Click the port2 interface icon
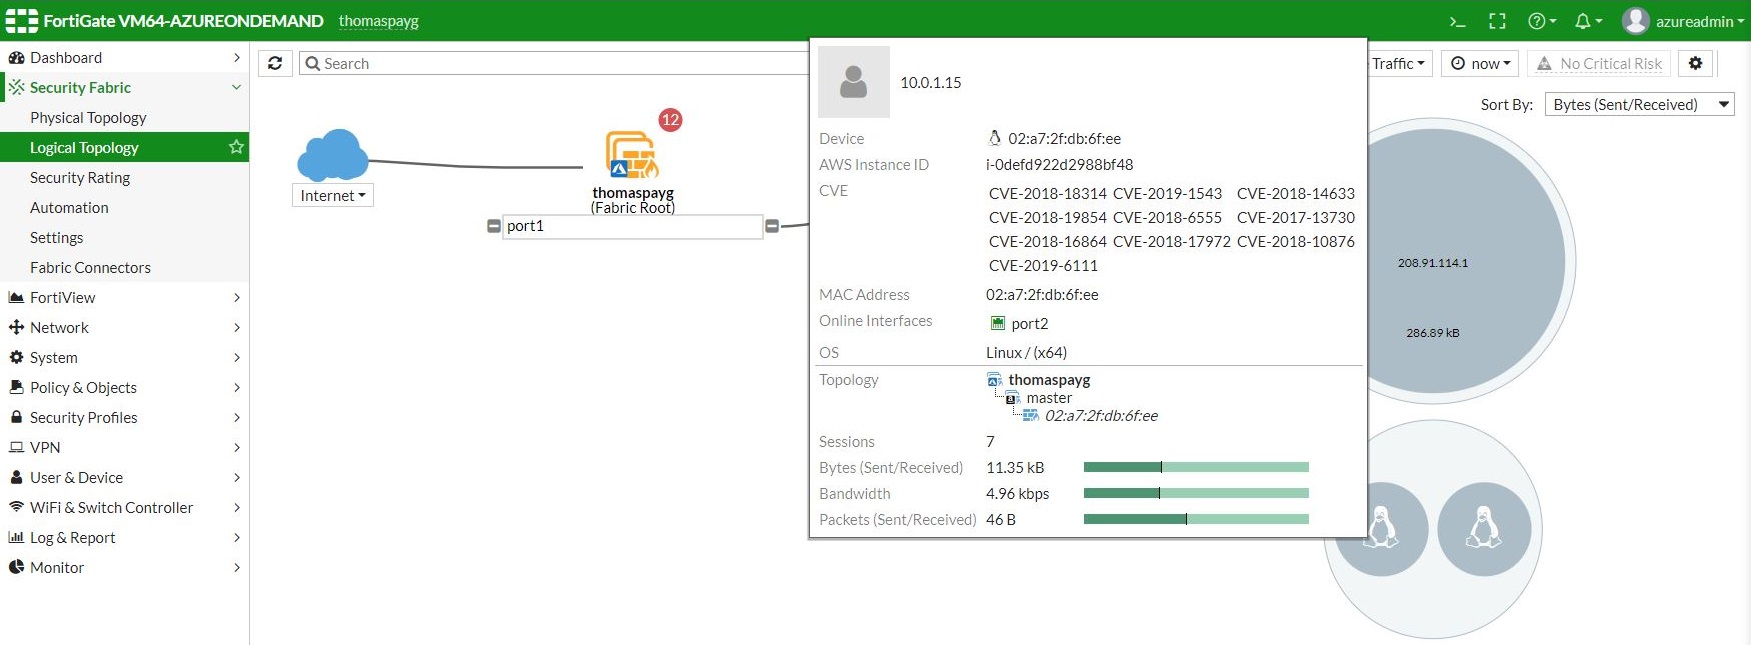Screen dimensions: 1751x645 coord(997,323)
